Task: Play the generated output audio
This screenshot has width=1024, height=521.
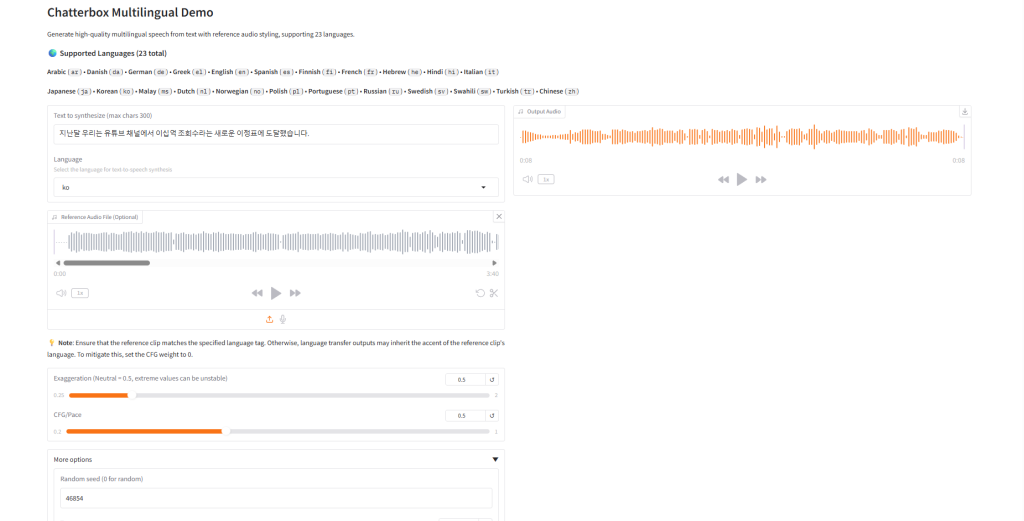Action: [742, 179]
